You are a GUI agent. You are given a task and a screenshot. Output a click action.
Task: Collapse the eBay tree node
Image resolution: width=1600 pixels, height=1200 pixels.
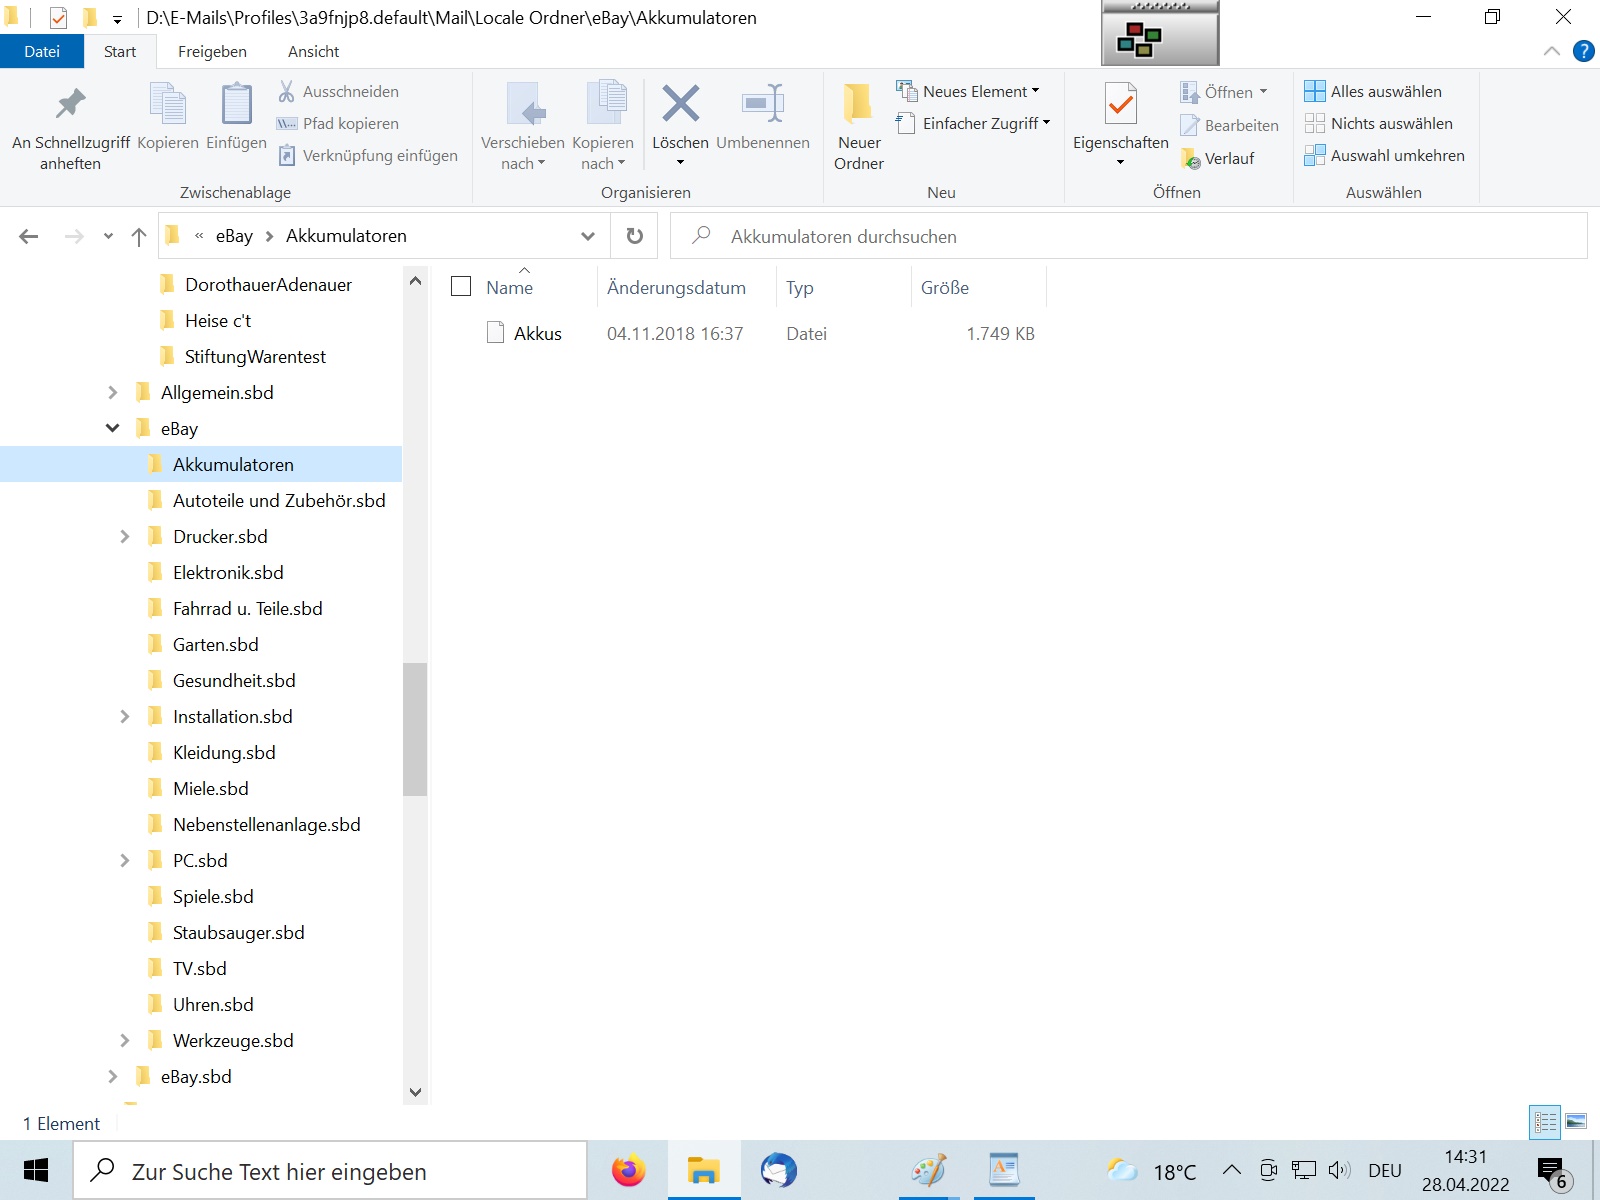113,428
